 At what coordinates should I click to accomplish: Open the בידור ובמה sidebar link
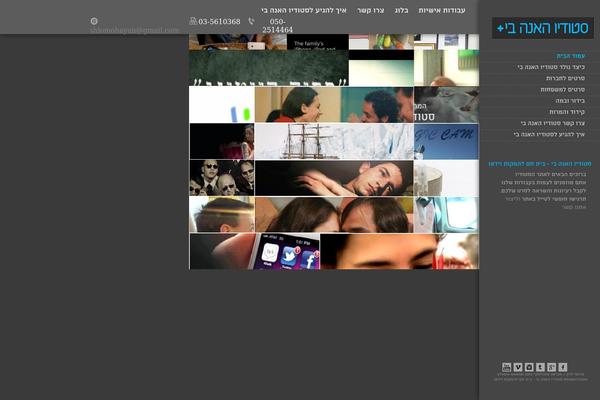tap(570, 101)
